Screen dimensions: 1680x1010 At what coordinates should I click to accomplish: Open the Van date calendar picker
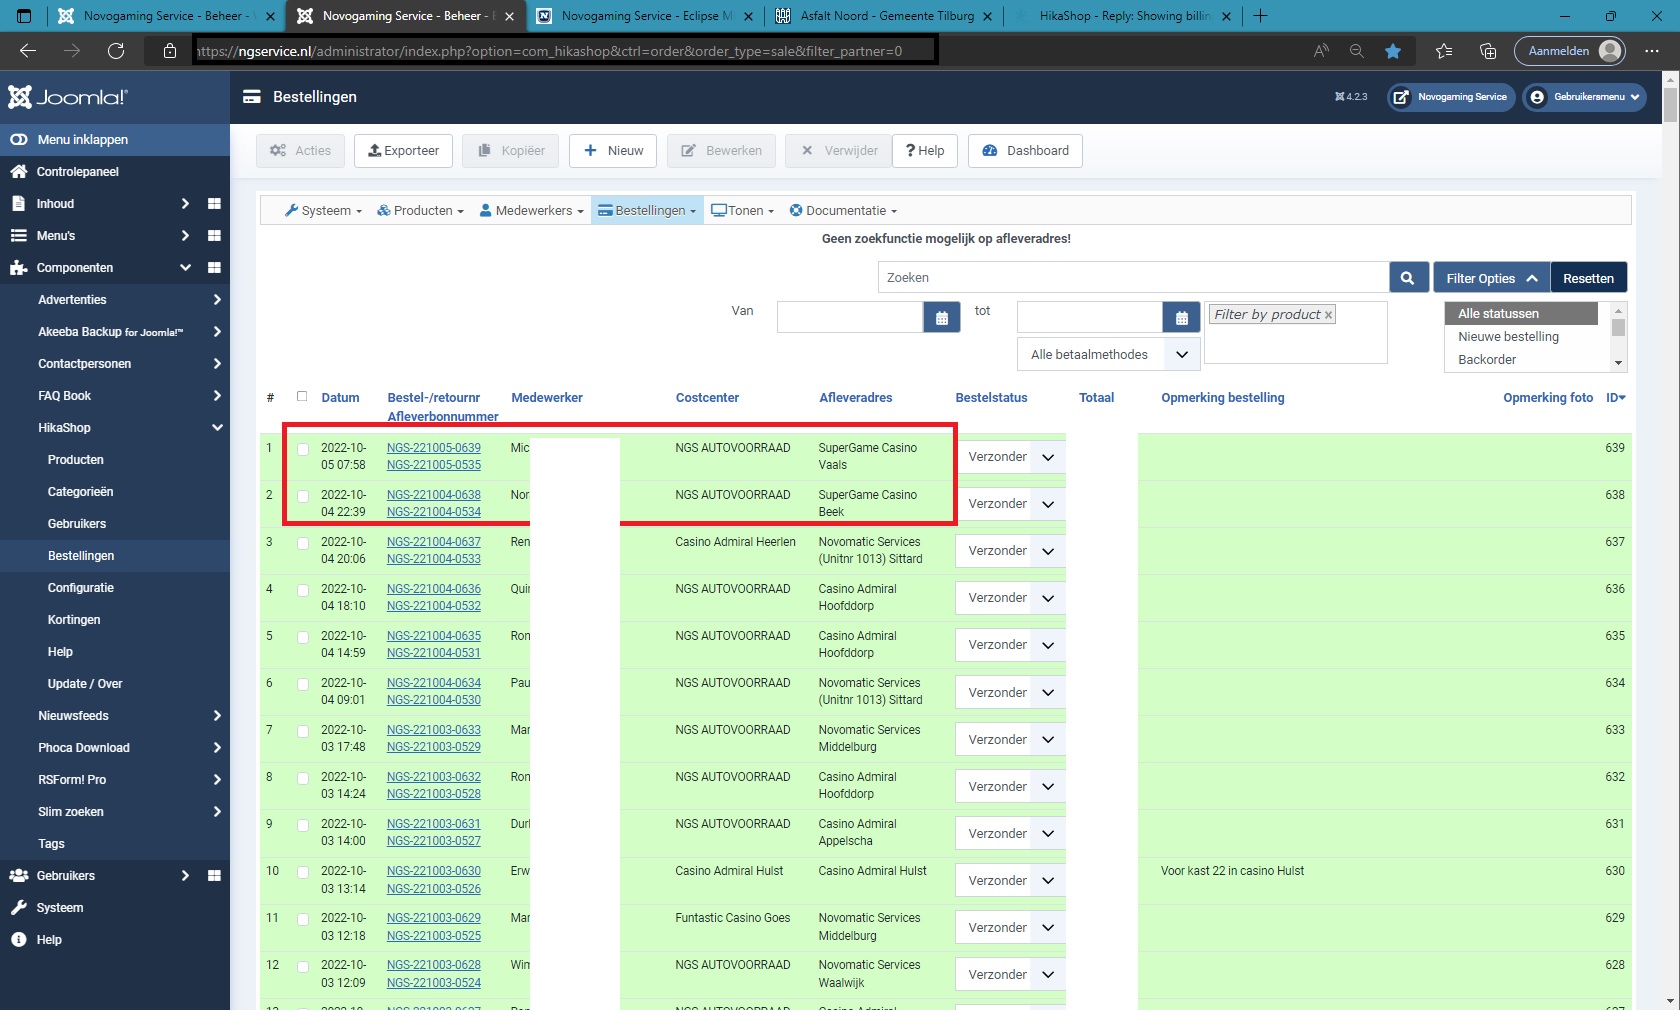[x=941, y=318]
